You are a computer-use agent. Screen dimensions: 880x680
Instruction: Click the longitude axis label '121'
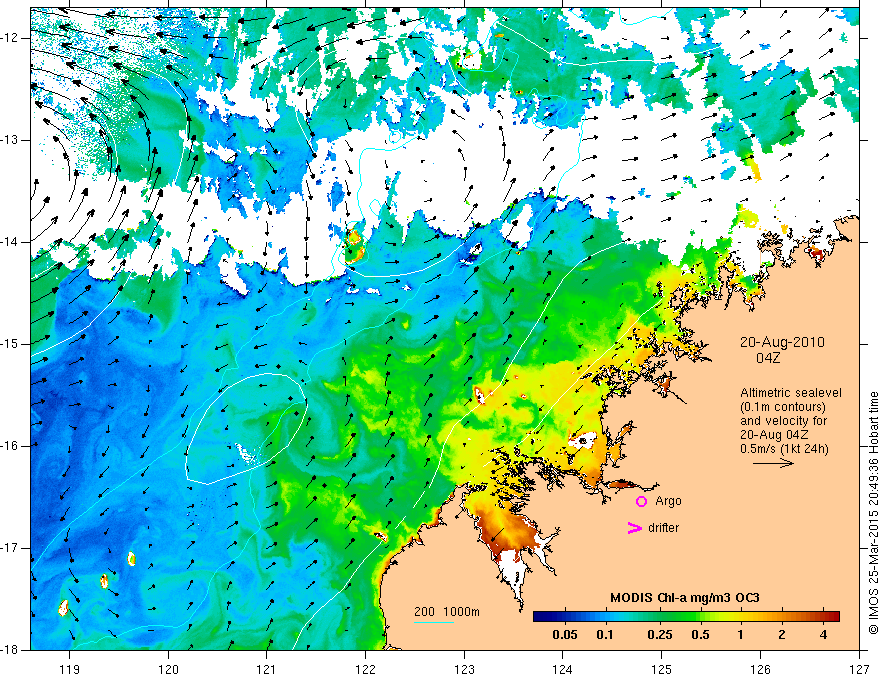coord(267,669)
